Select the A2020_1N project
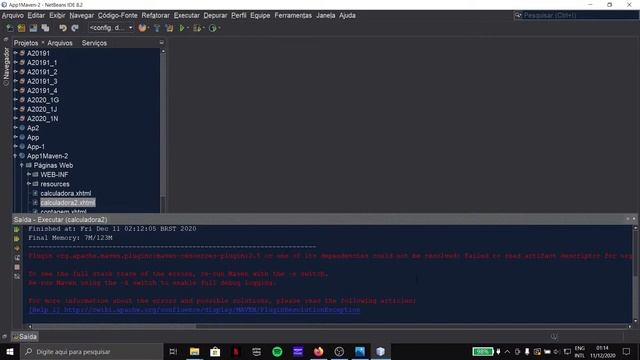This screenshot has width=640, height=360. point(42,119)
